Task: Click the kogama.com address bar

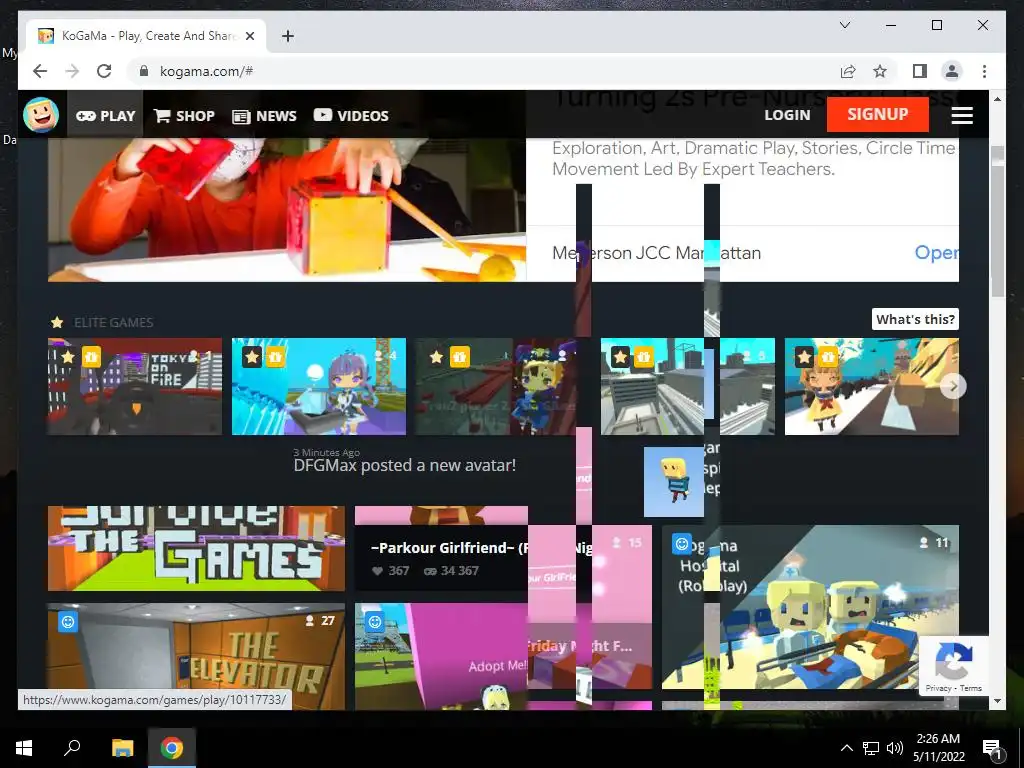Action: point(483,71)
